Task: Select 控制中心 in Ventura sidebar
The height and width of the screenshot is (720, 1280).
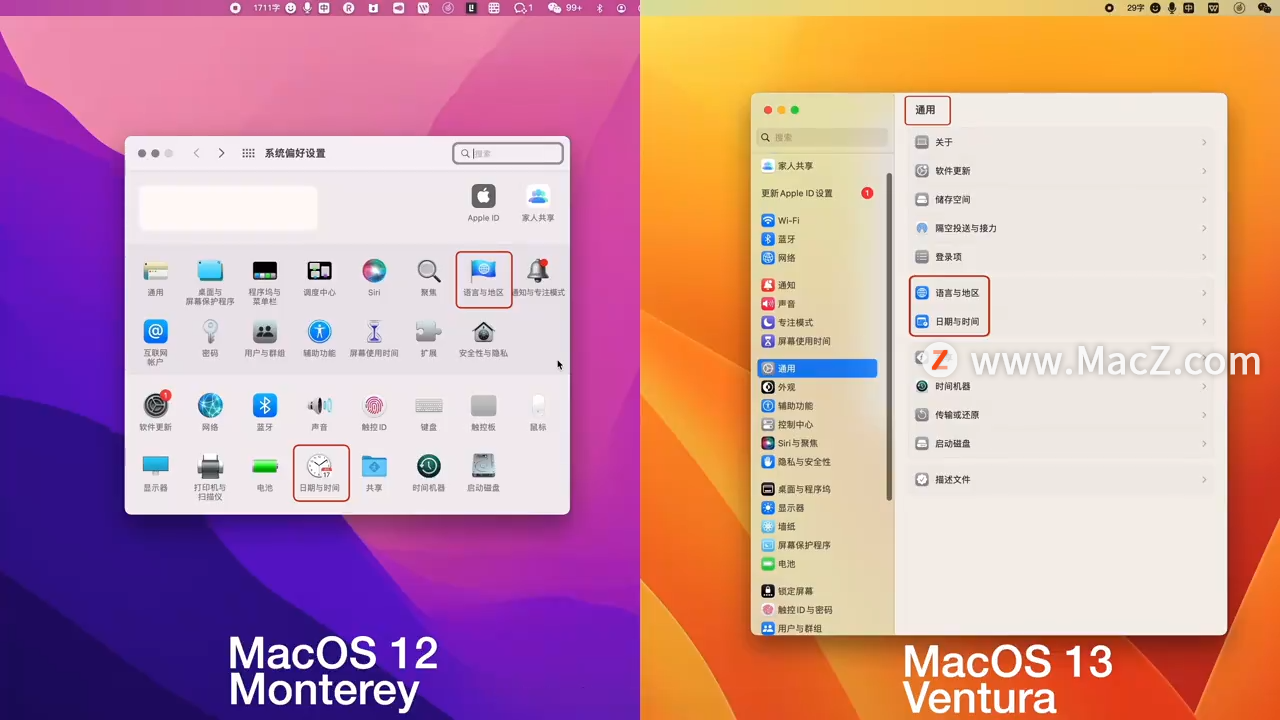Action: tap(788, 424)
